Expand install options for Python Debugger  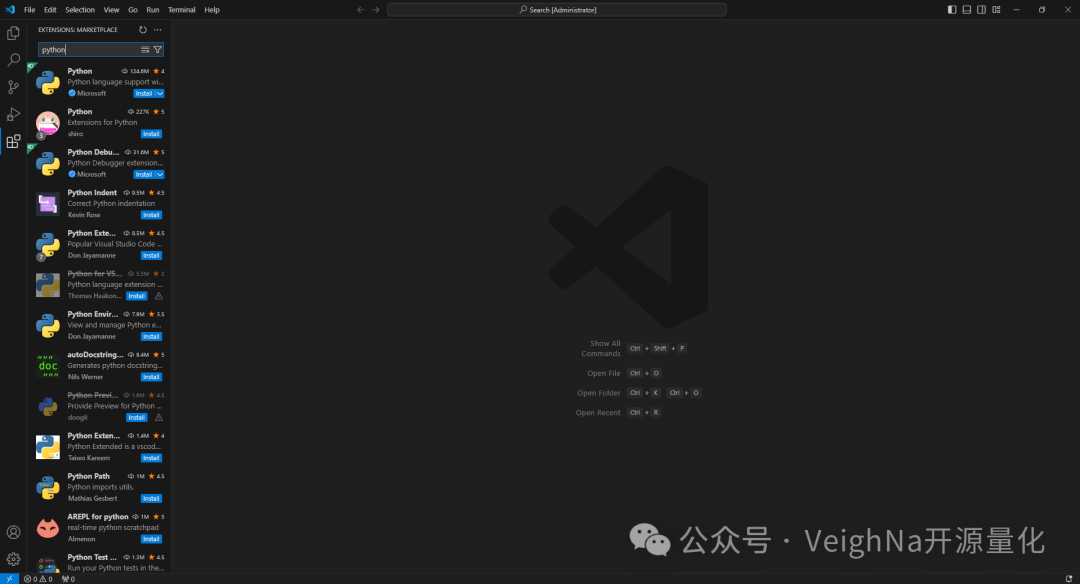coord(160,174)
